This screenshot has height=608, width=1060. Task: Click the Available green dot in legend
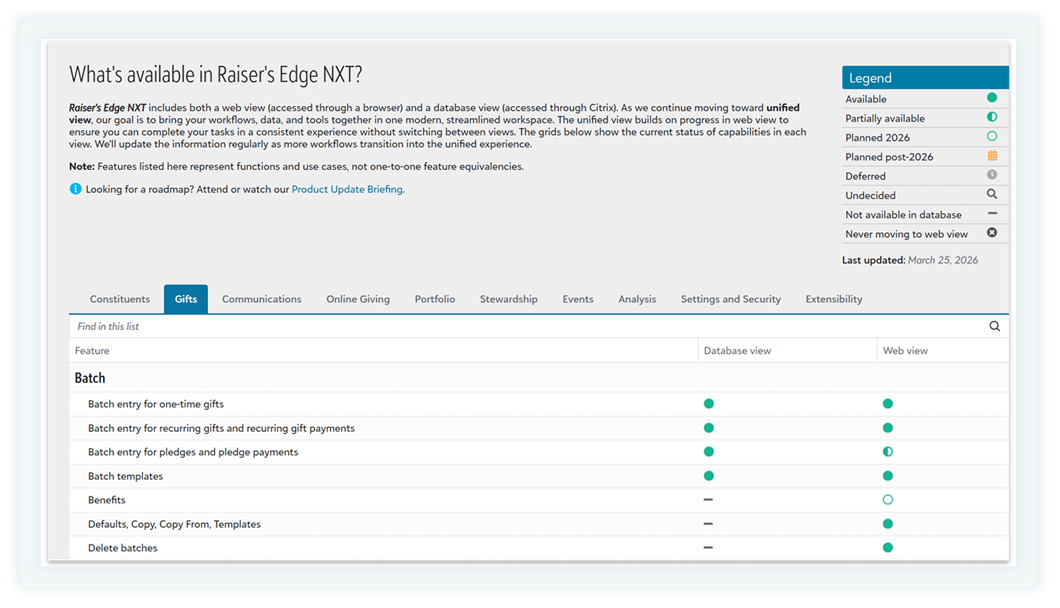click(992, 98)
